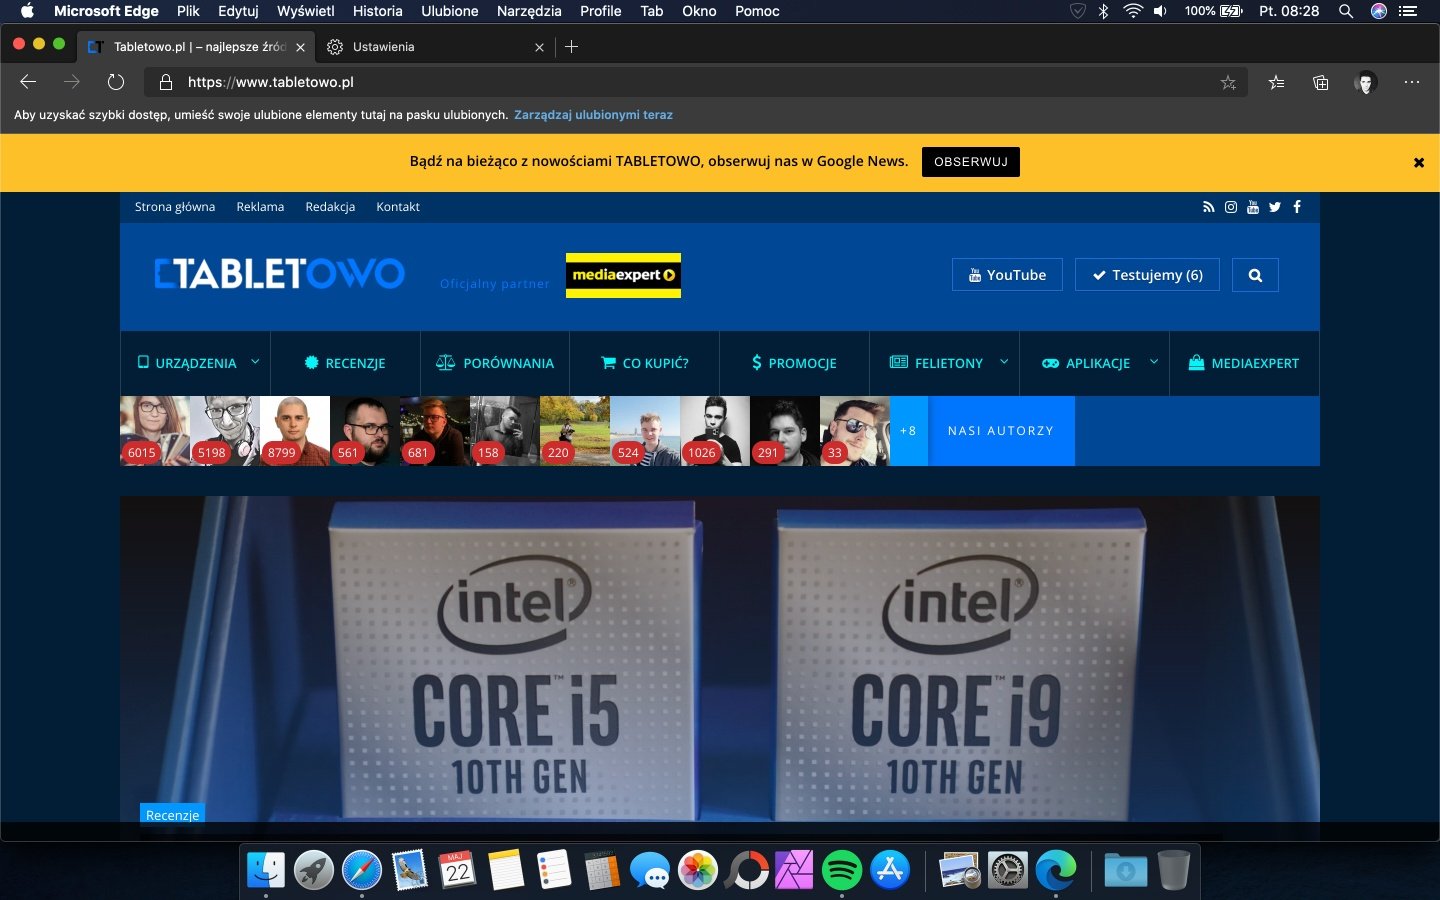Open Kontakt link
Viewport: 1440px width, 900px height.
tap(398, 207)
